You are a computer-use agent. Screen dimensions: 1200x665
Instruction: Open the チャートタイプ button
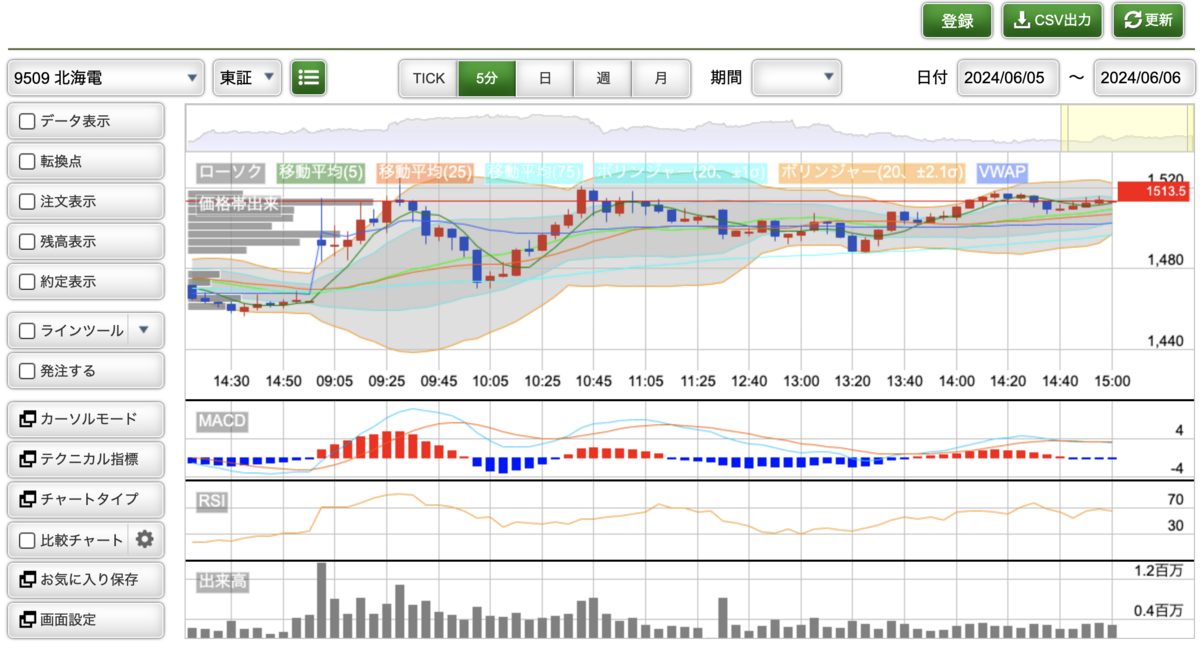pos(85,499)
